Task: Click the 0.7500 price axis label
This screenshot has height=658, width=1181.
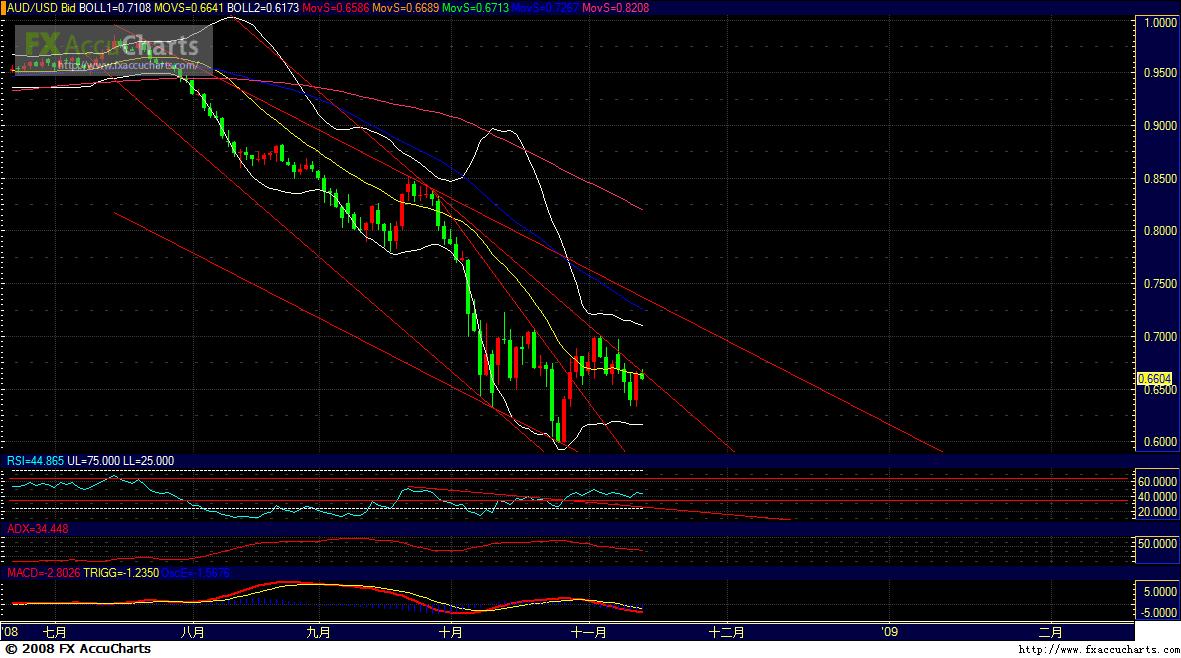Action: point(1159,284)
